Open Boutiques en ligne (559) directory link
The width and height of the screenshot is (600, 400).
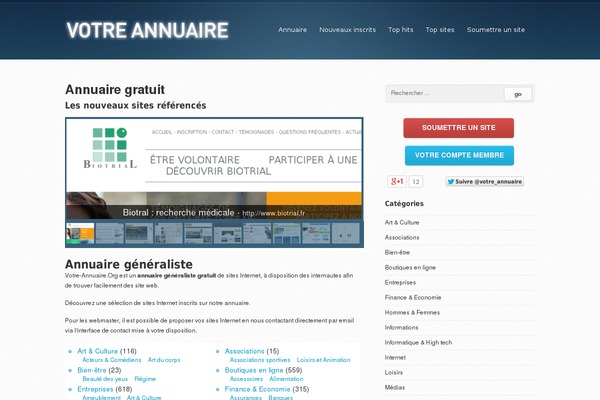coord(254,370)
